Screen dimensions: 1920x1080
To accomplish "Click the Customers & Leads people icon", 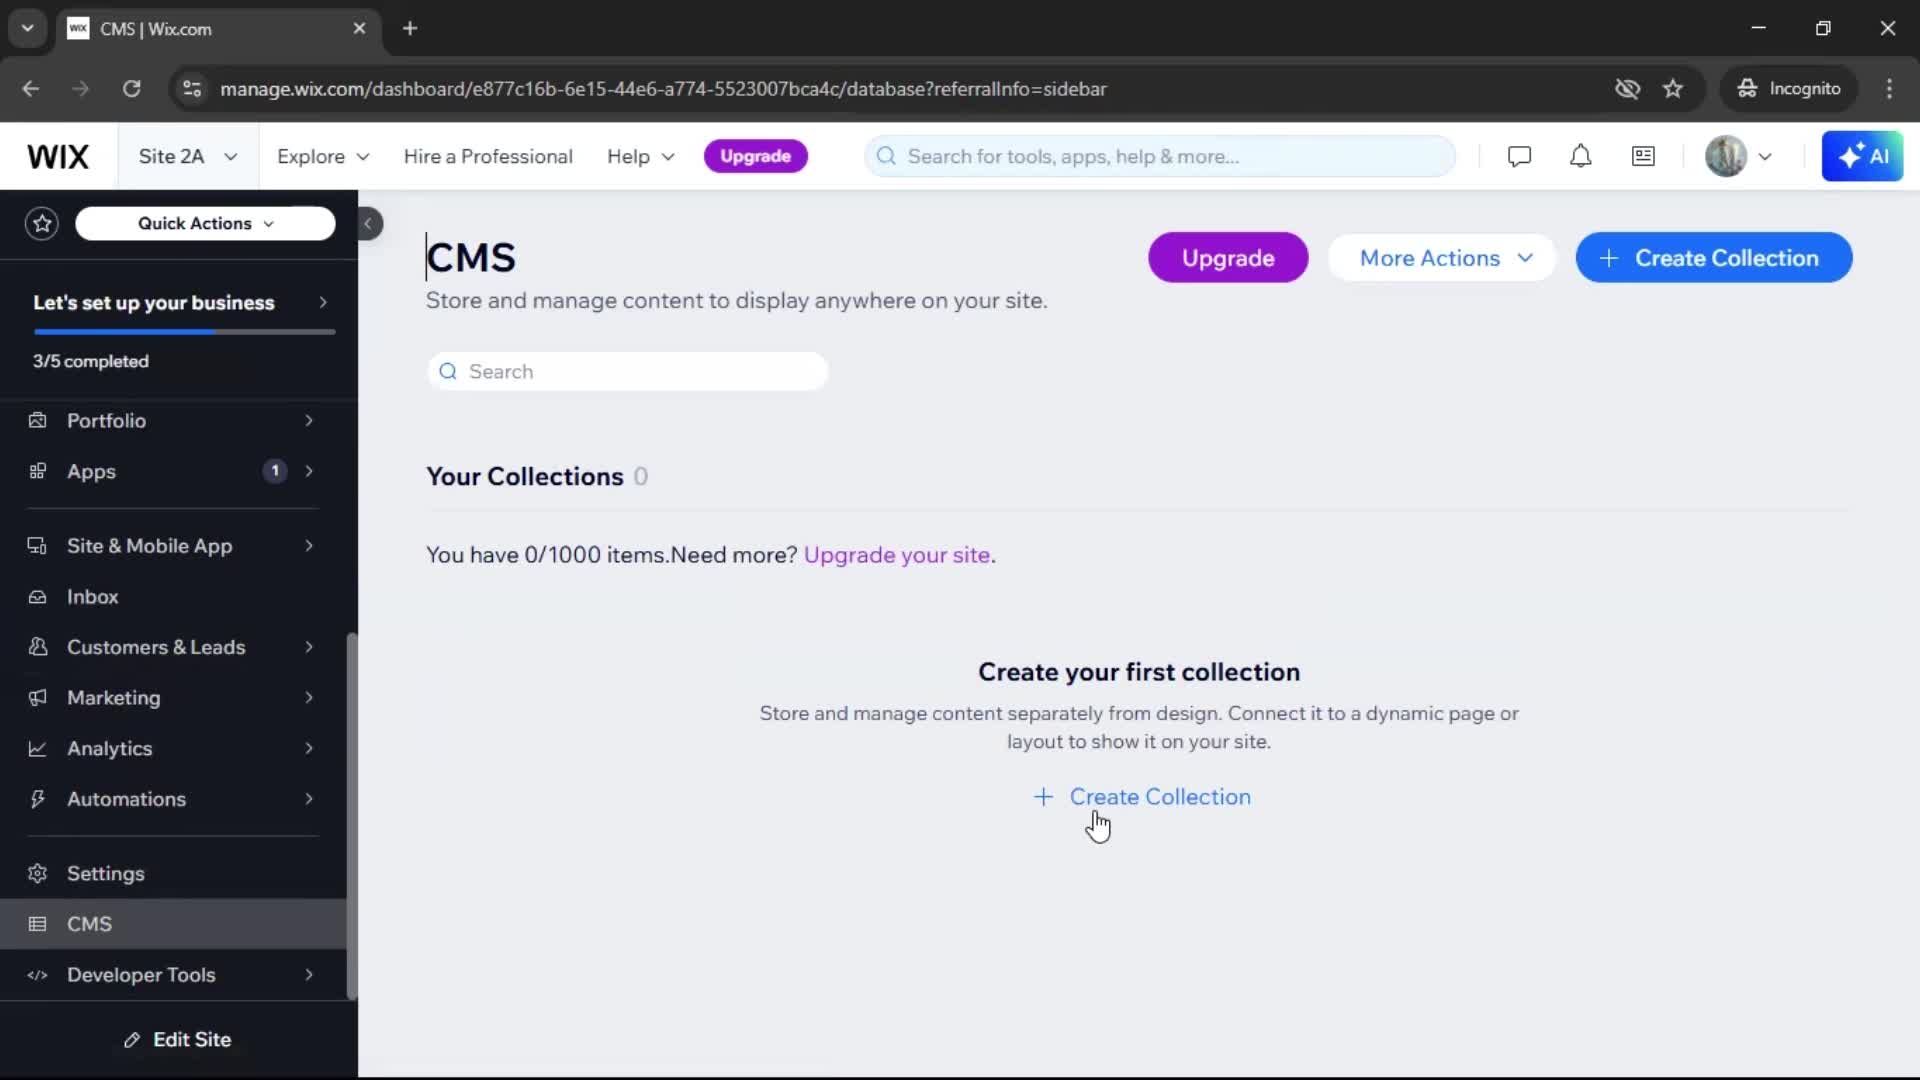I will point(37,647).
